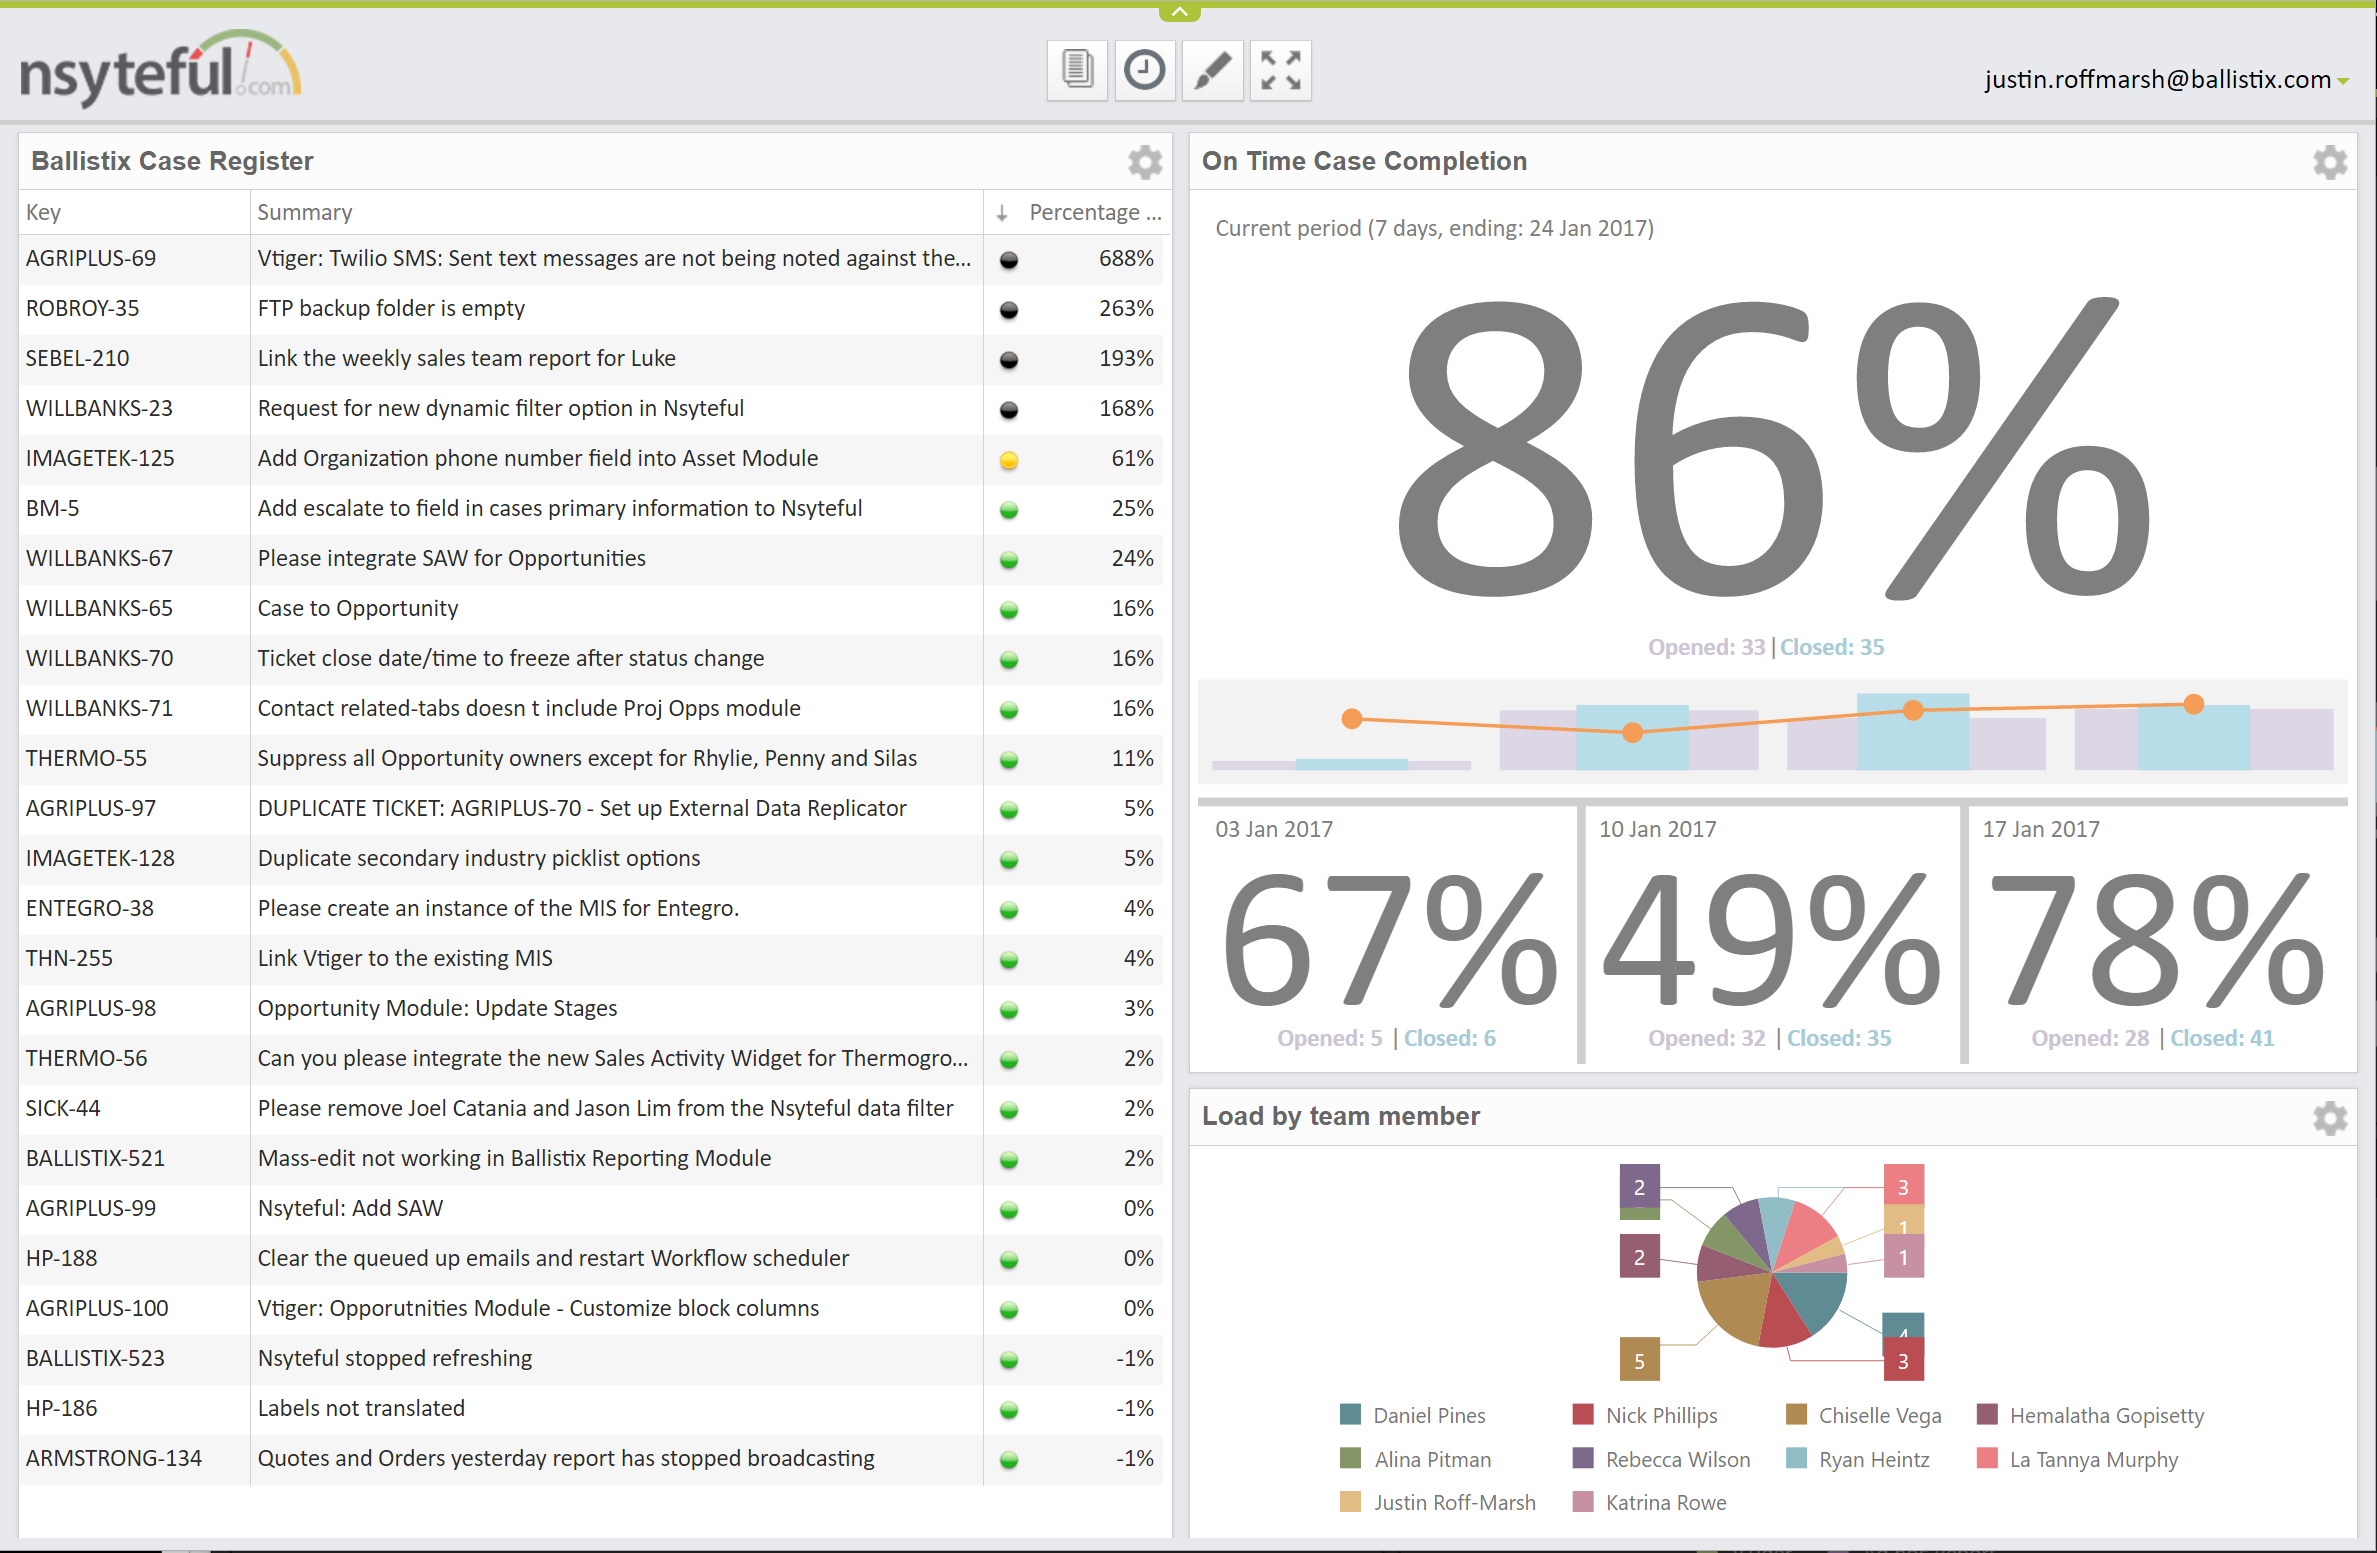
Task: Open Load by team member settings gear
Action: click(2330, 1117)
